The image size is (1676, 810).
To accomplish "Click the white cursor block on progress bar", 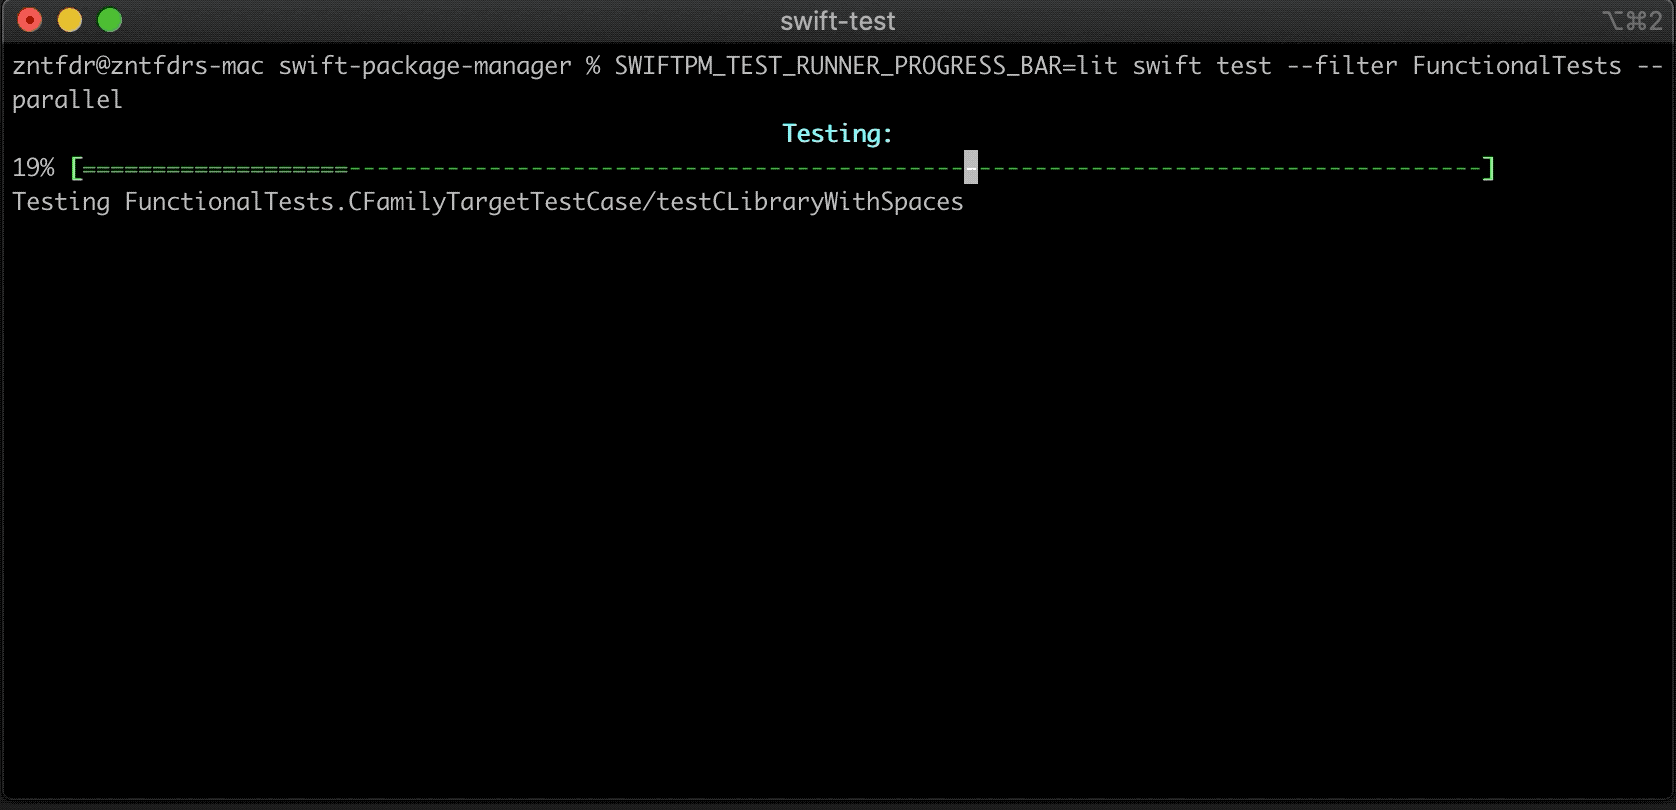I will tap(971, 168).
